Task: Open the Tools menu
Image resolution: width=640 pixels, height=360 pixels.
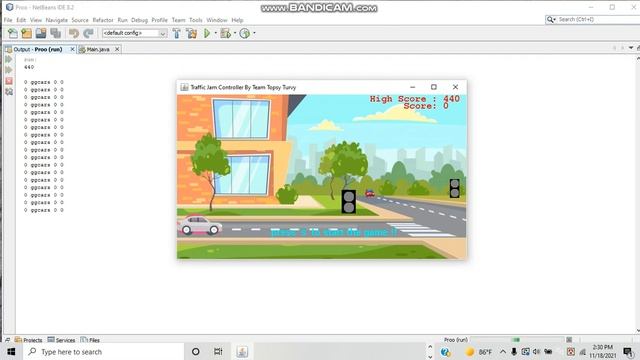Action: pos(196,20)
